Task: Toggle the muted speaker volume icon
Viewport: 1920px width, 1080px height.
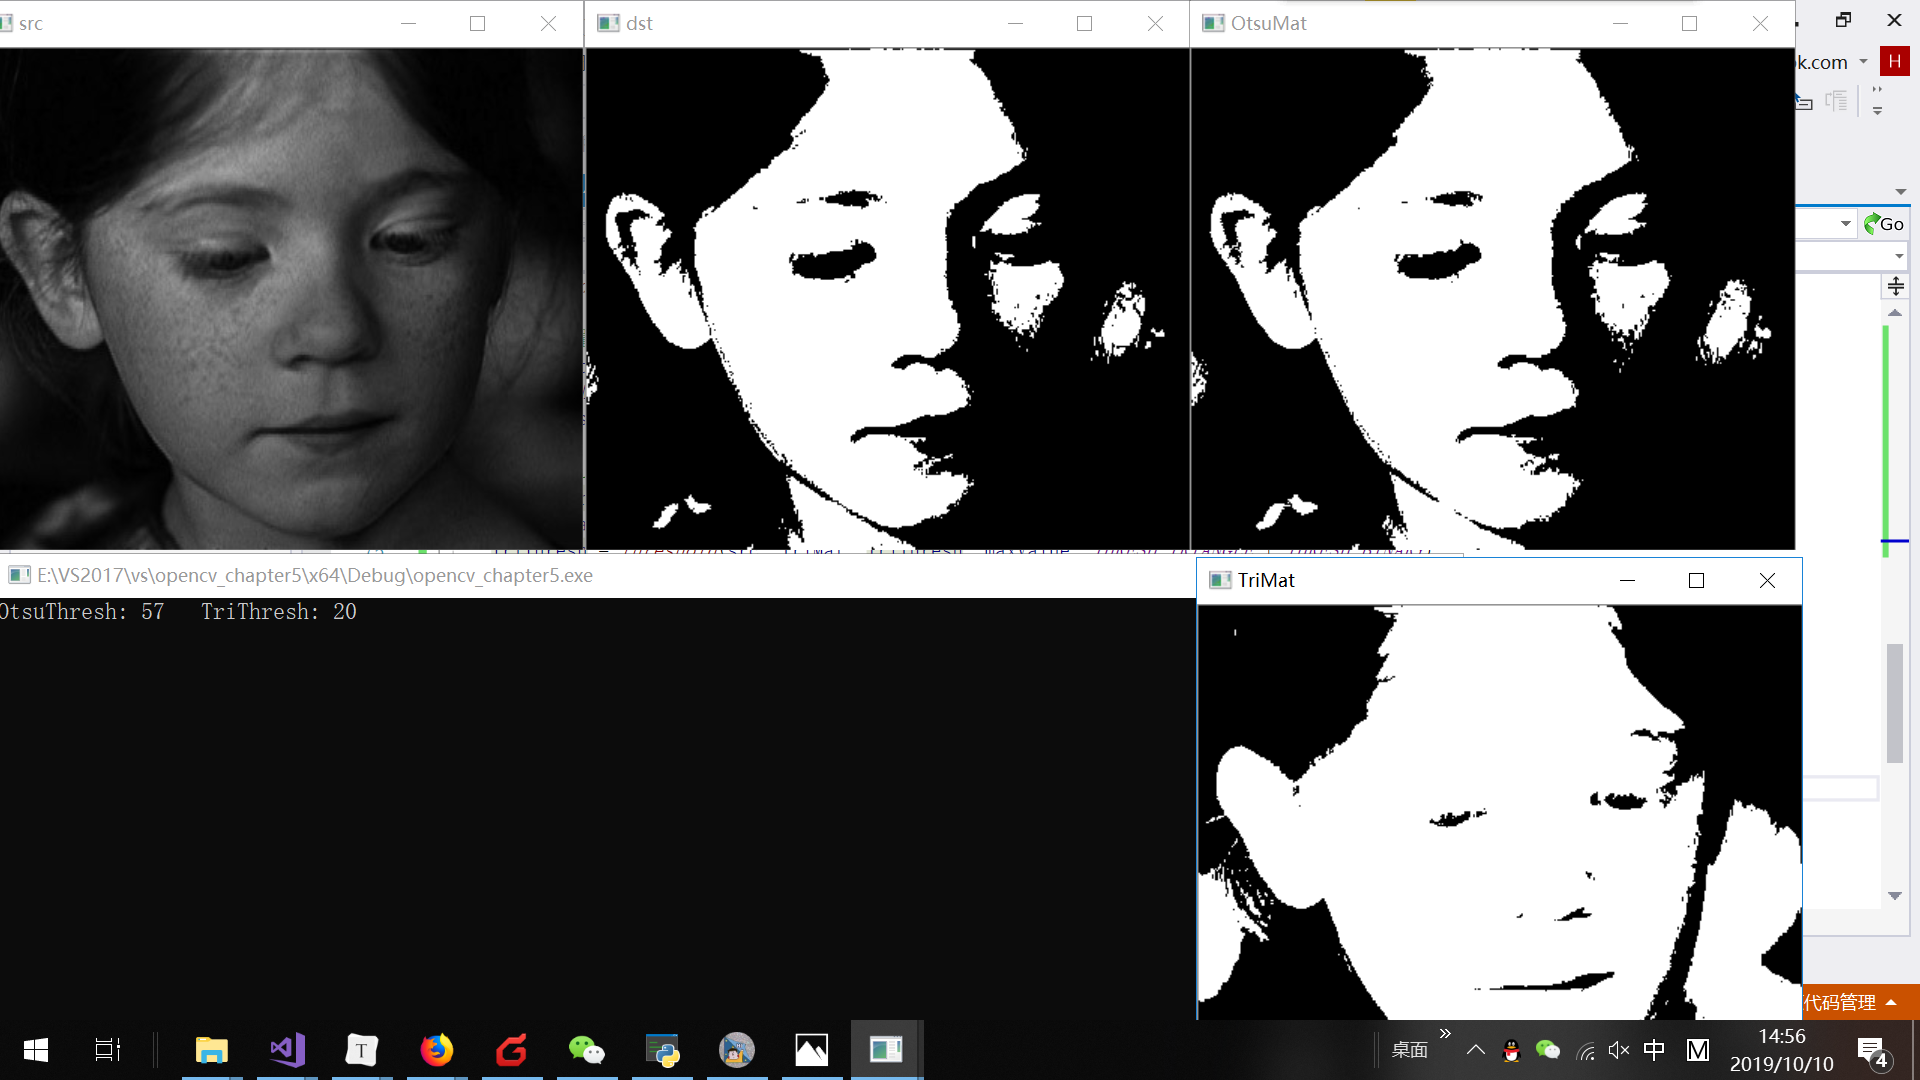Action: pyautogui.click(x=1619, y=1050)
